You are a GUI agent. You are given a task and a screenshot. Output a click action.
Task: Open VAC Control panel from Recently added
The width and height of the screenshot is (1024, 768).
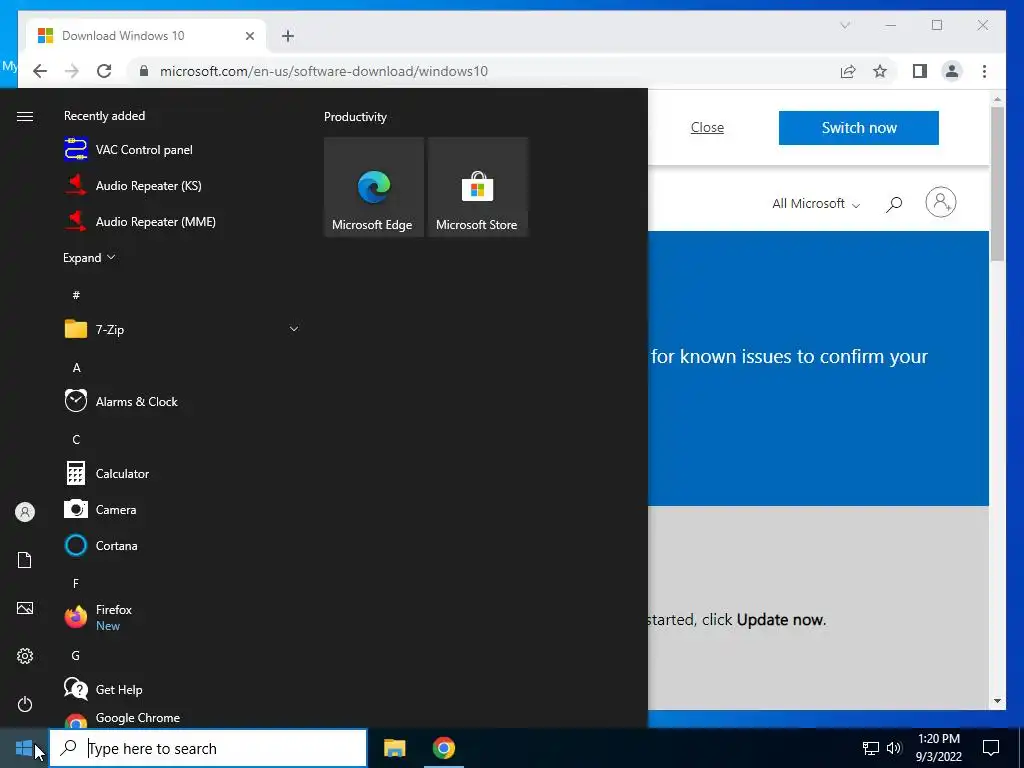[182, 150]
